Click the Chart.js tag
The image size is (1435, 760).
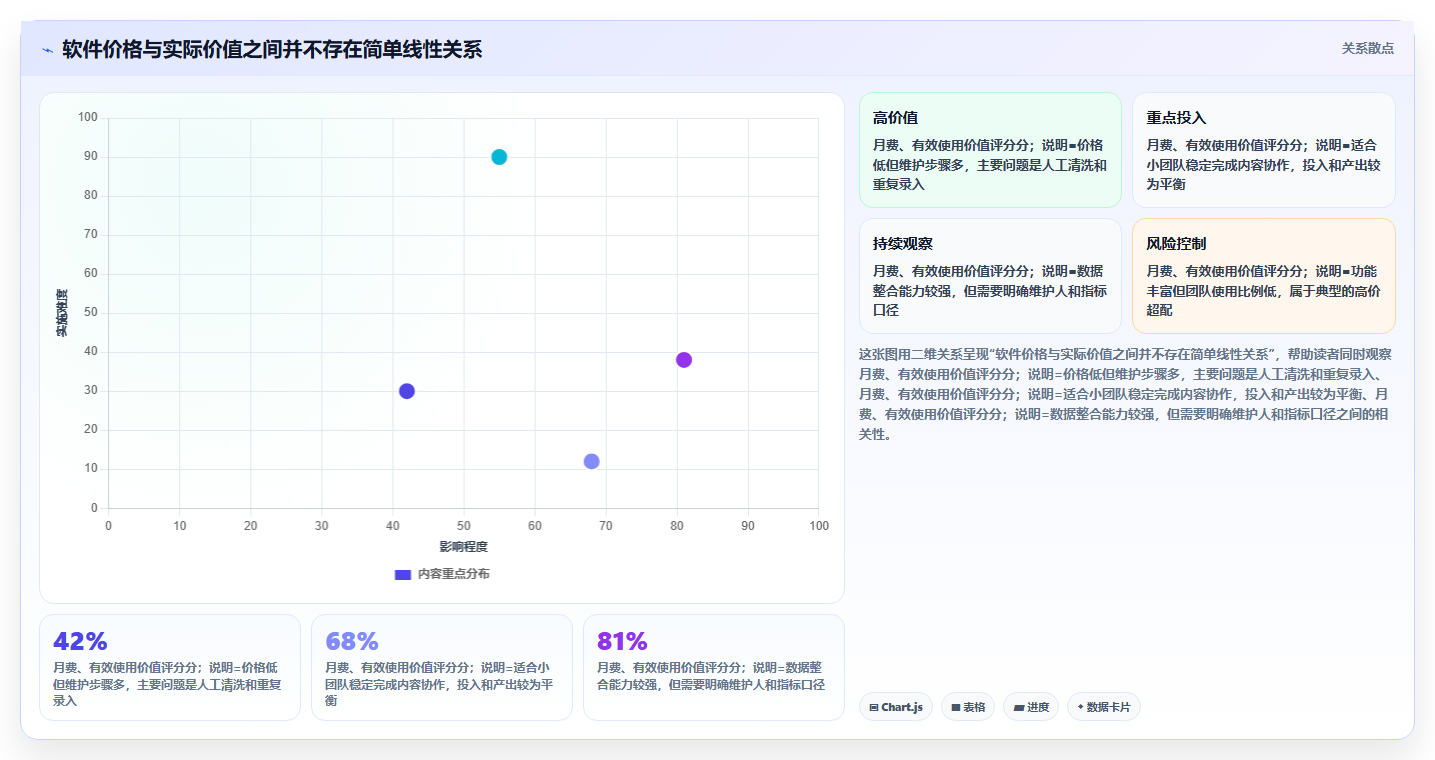click(896, 707)
